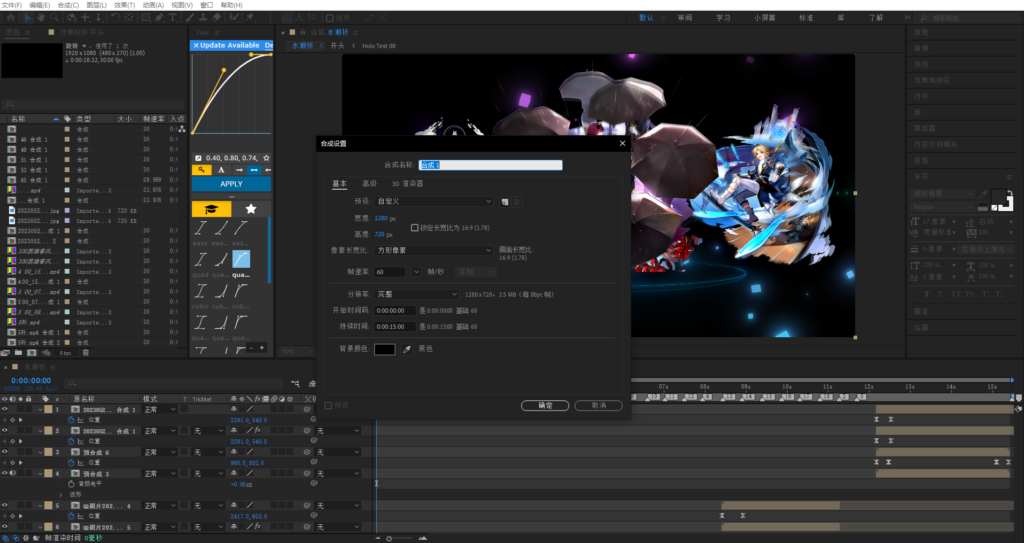Click the star next to Flow curve values
The width and height of the screenshot is (1024, 543).
tap(266, 158)
